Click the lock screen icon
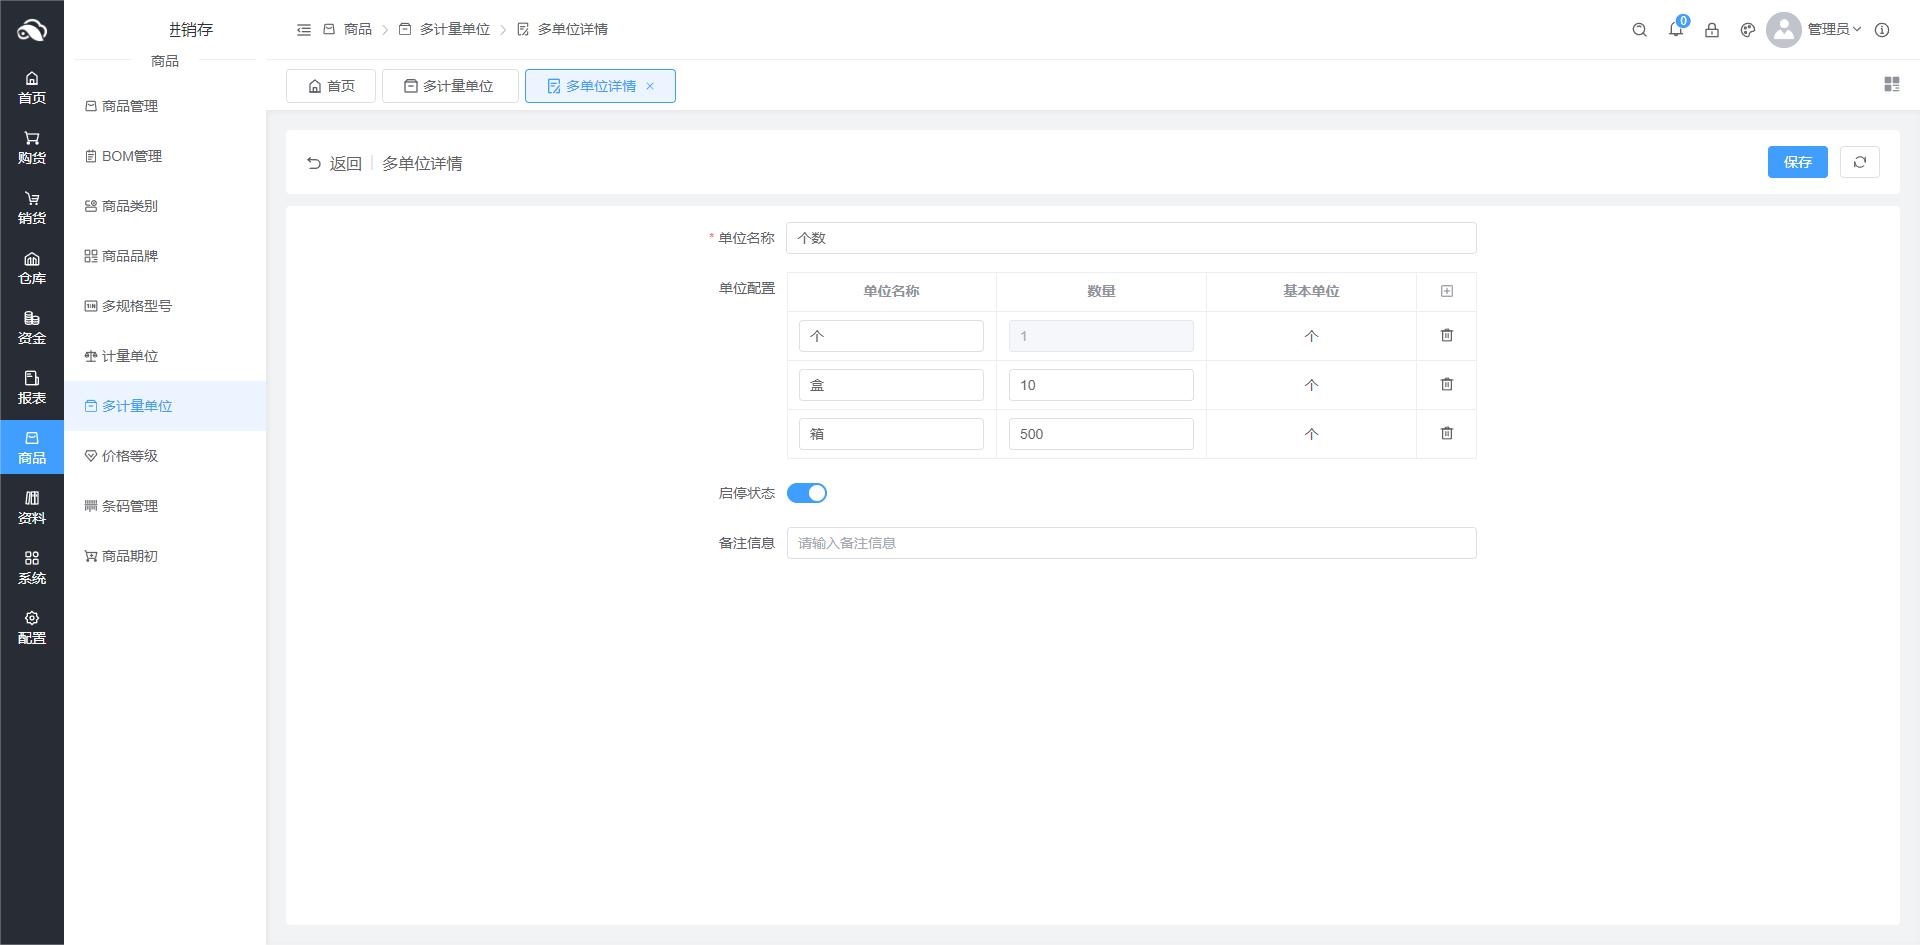The width and height of the screenshot is (1920, 945). [x=1711, y=30]
